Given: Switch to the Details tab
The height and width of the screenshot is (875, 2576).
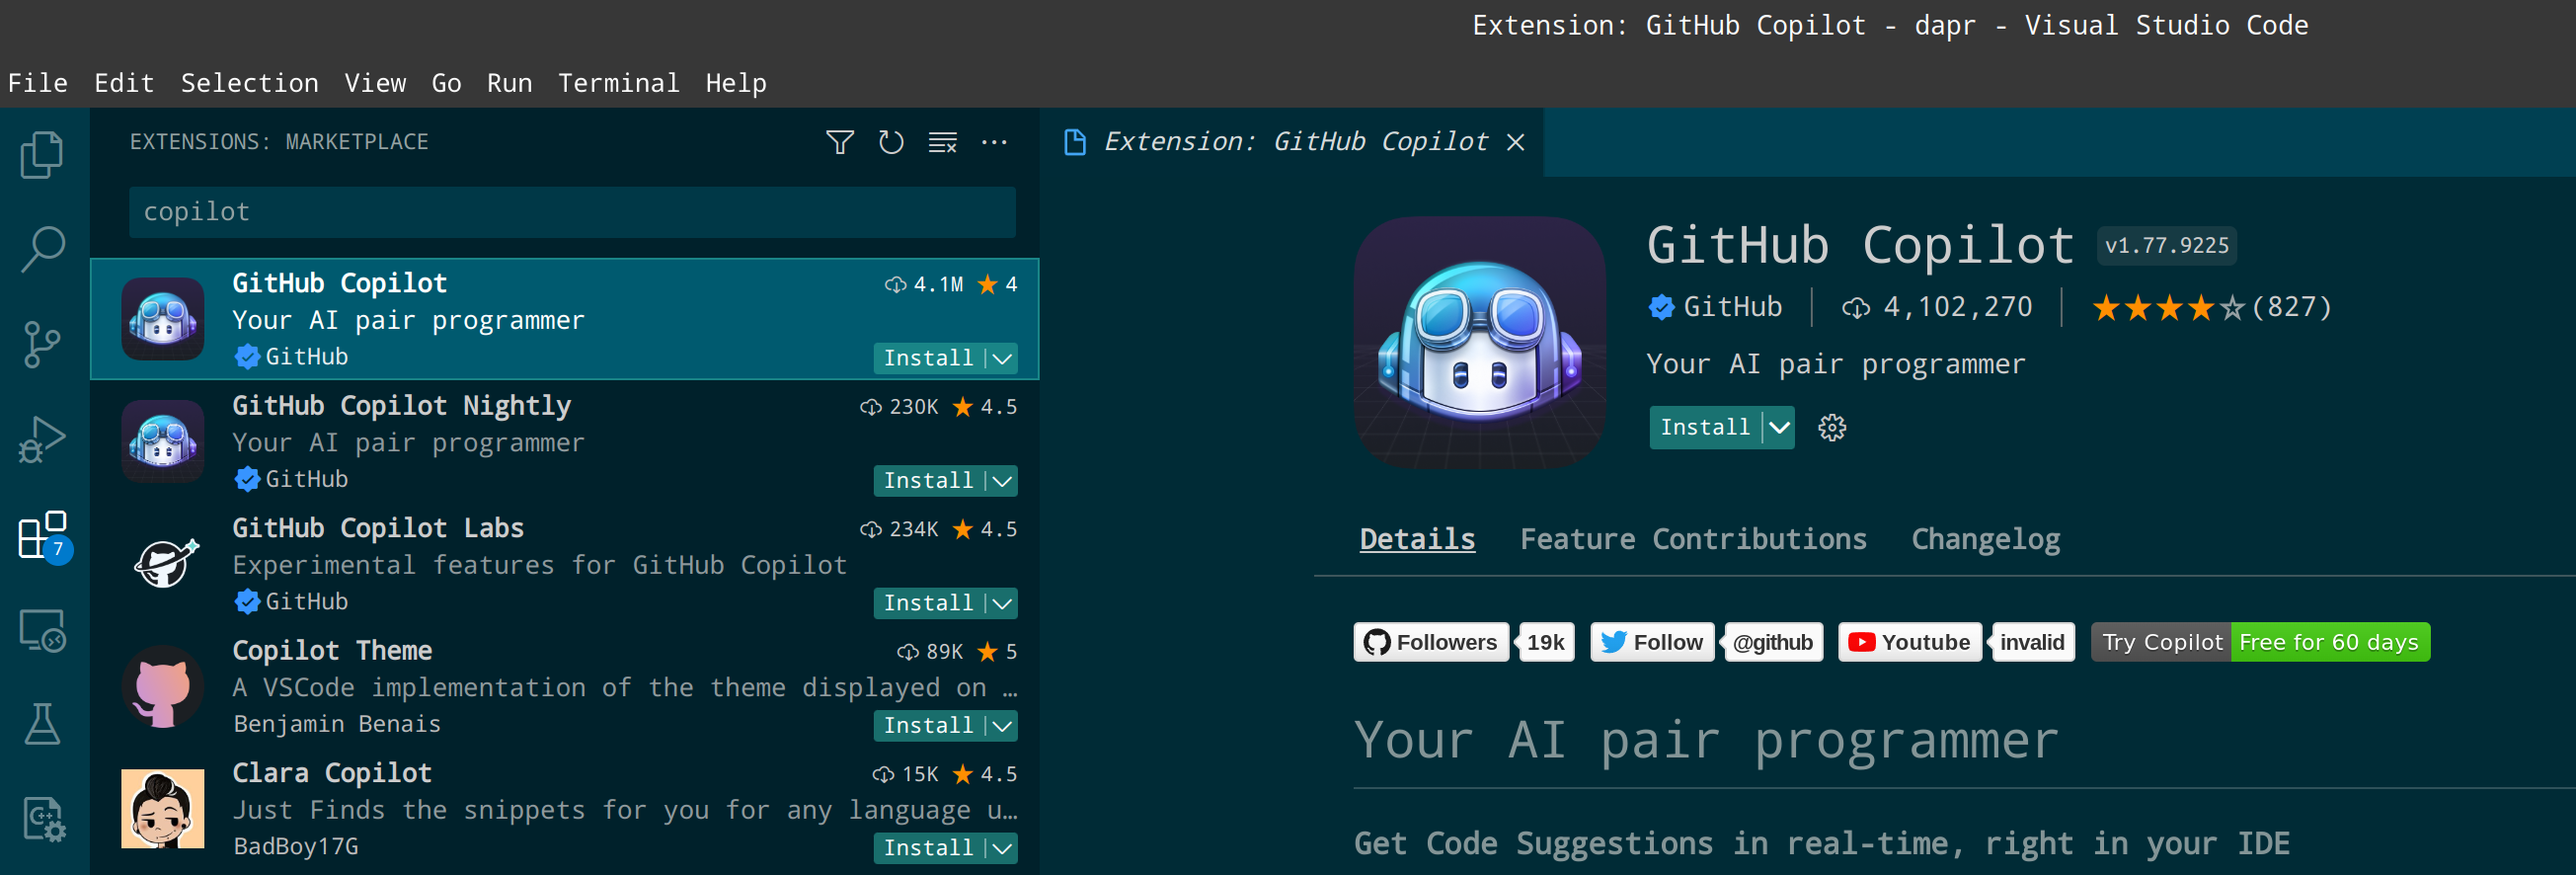Looking at the screenshot, I should coord(1417,540).
